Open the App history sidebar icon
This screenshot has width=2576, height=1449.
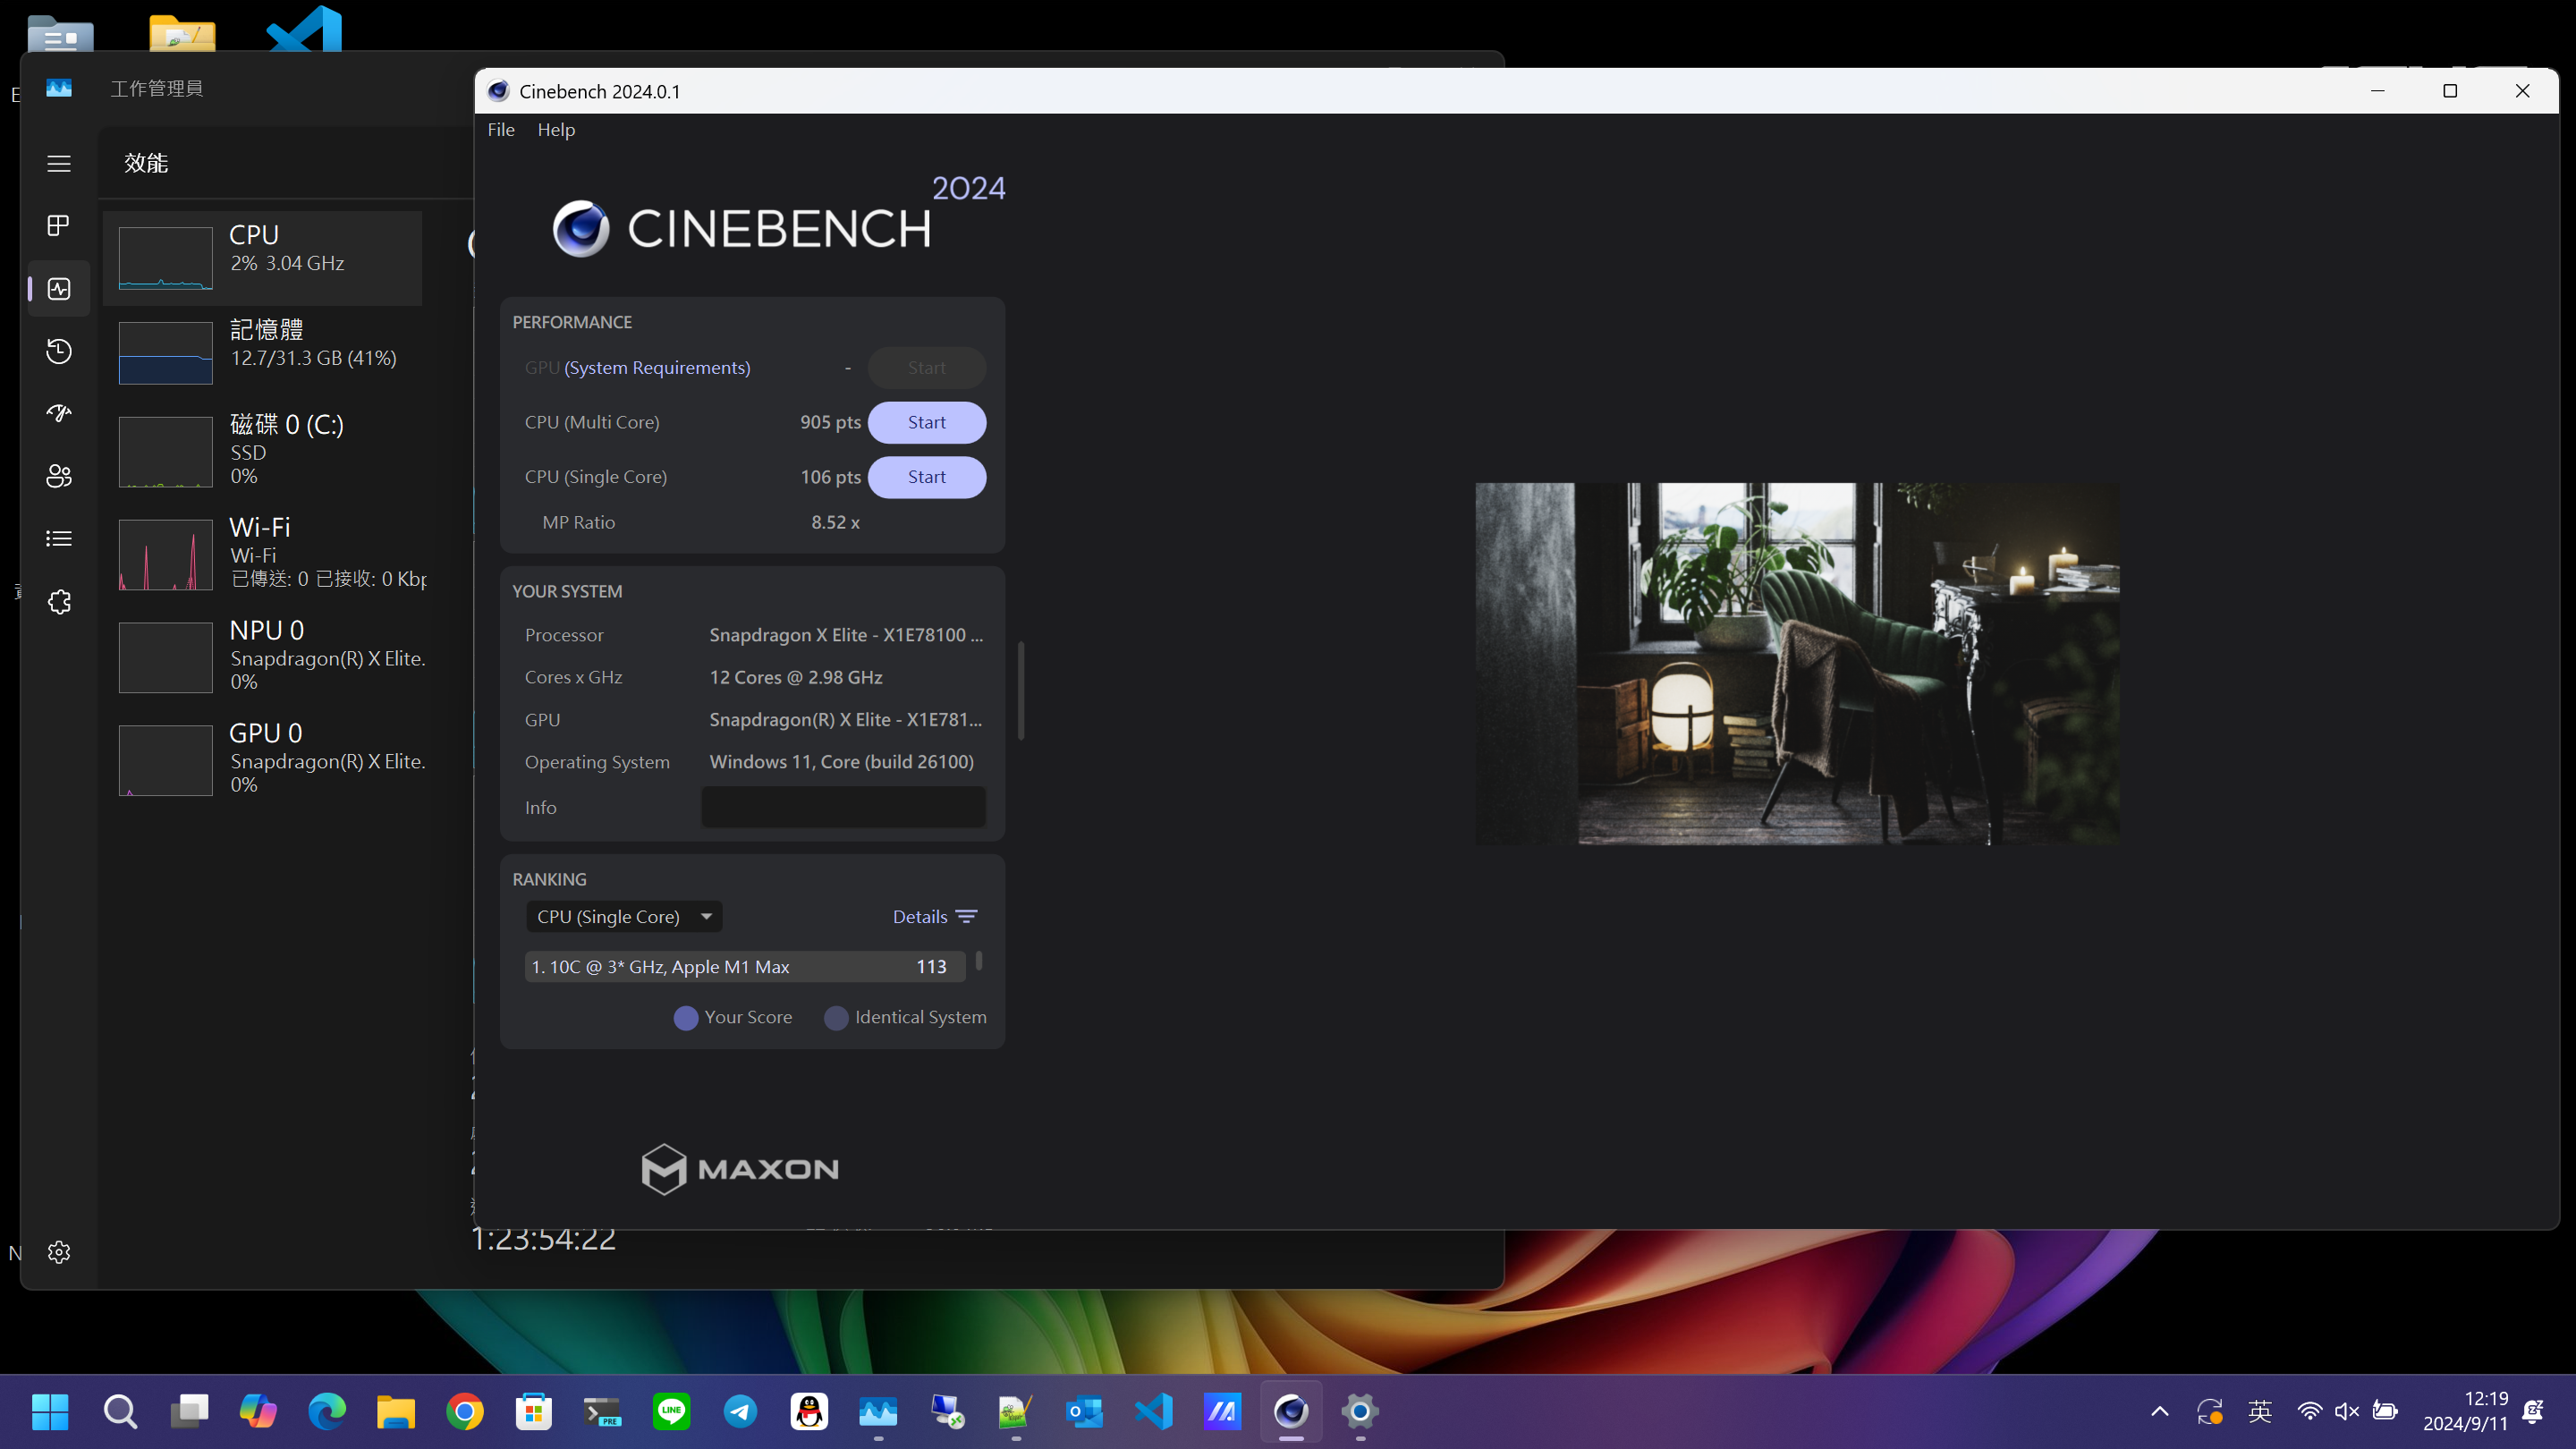pos(59,351)
